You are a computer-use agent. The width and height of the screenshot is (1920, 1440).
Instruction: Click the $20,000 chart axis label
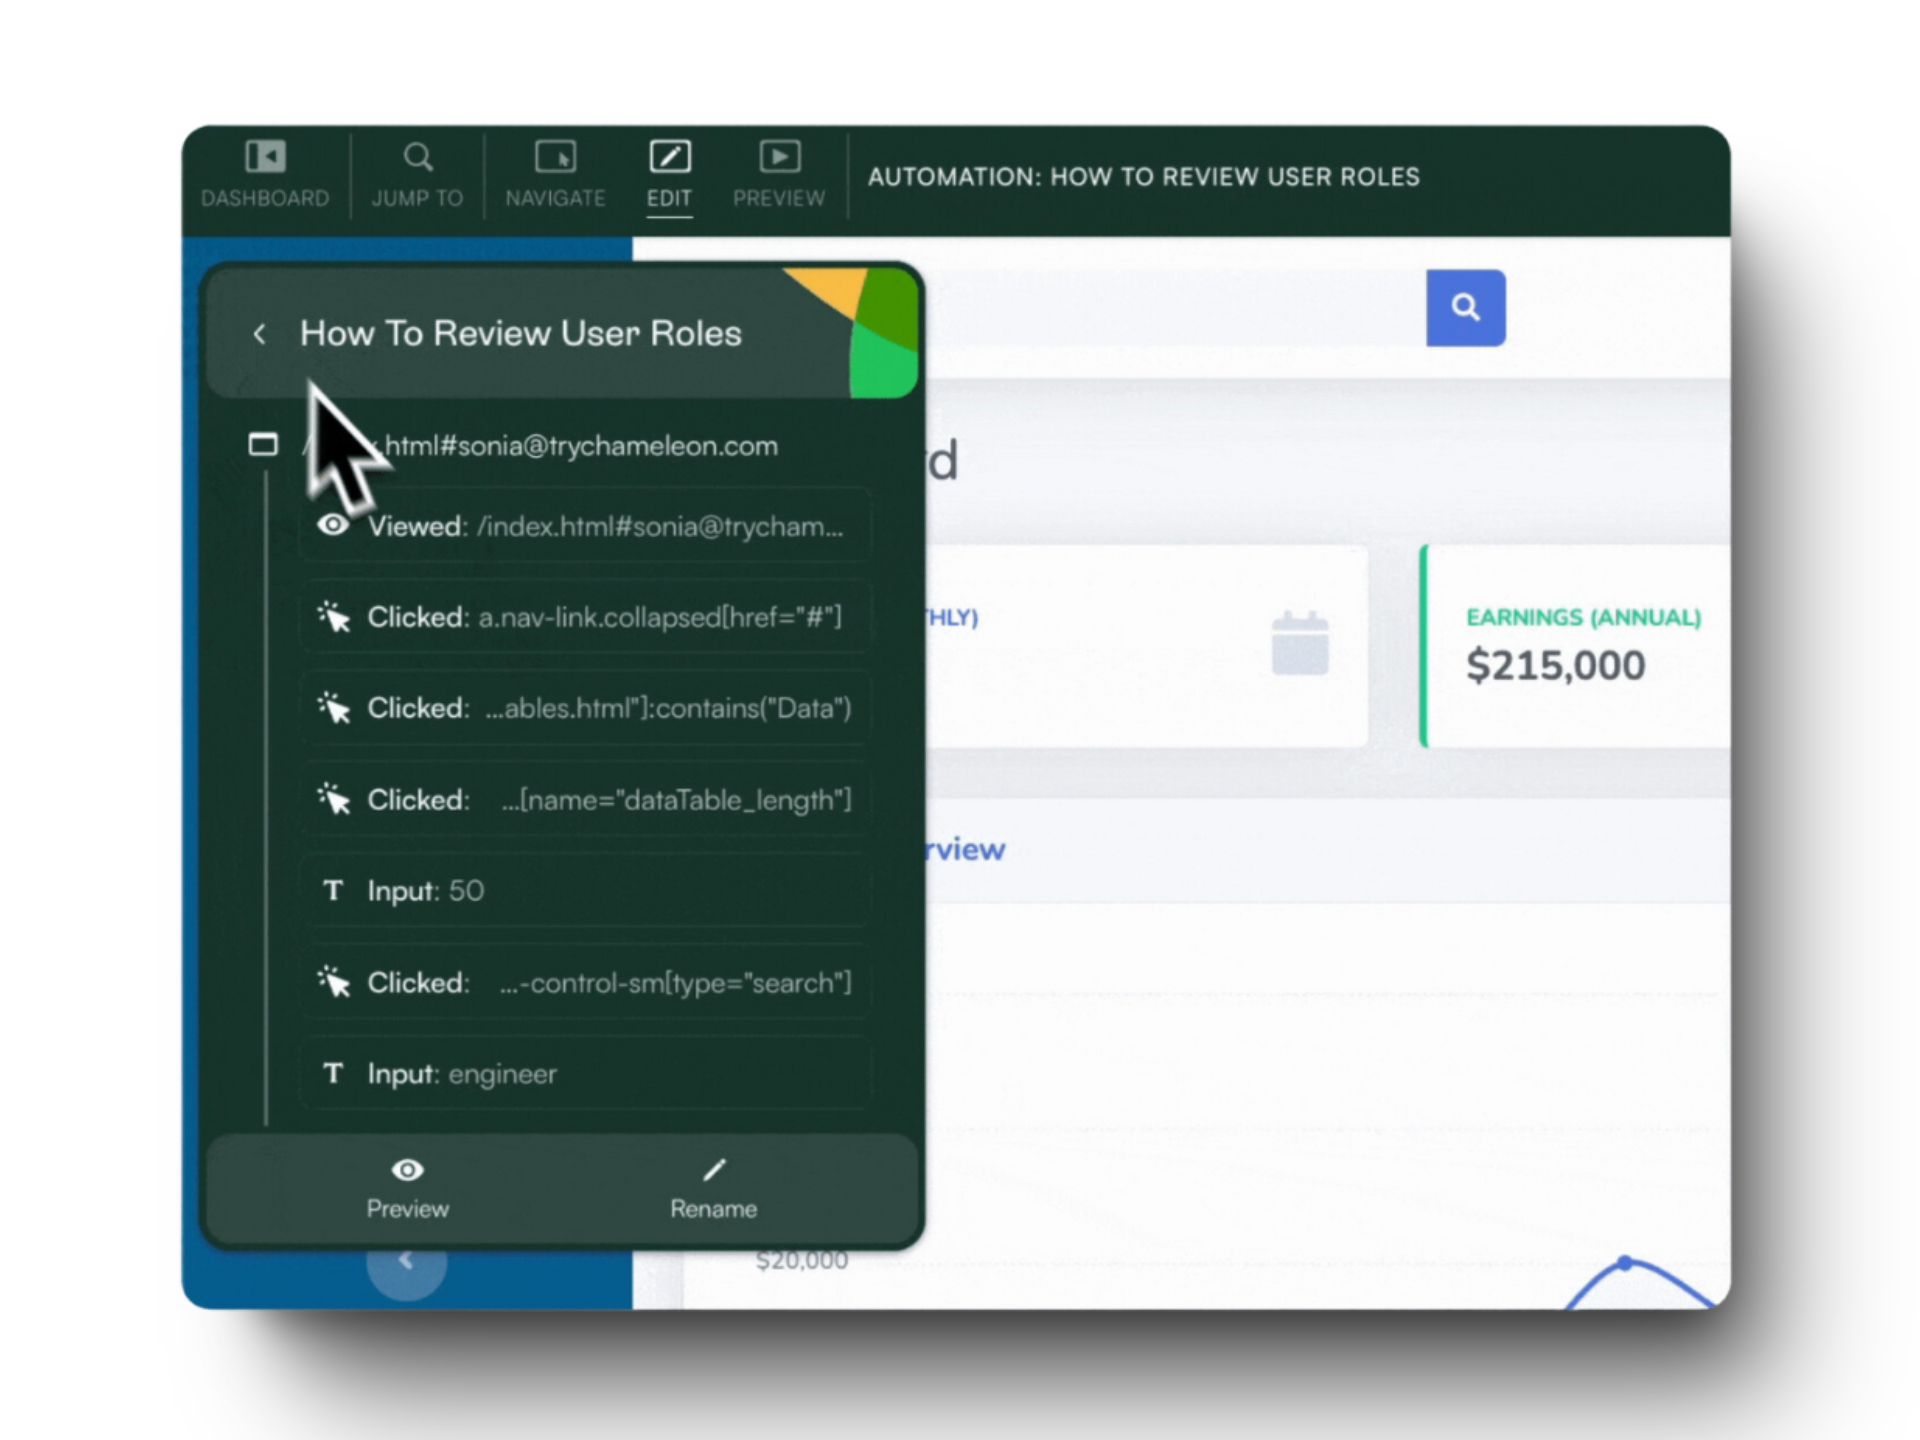[x=801, y=1260]
